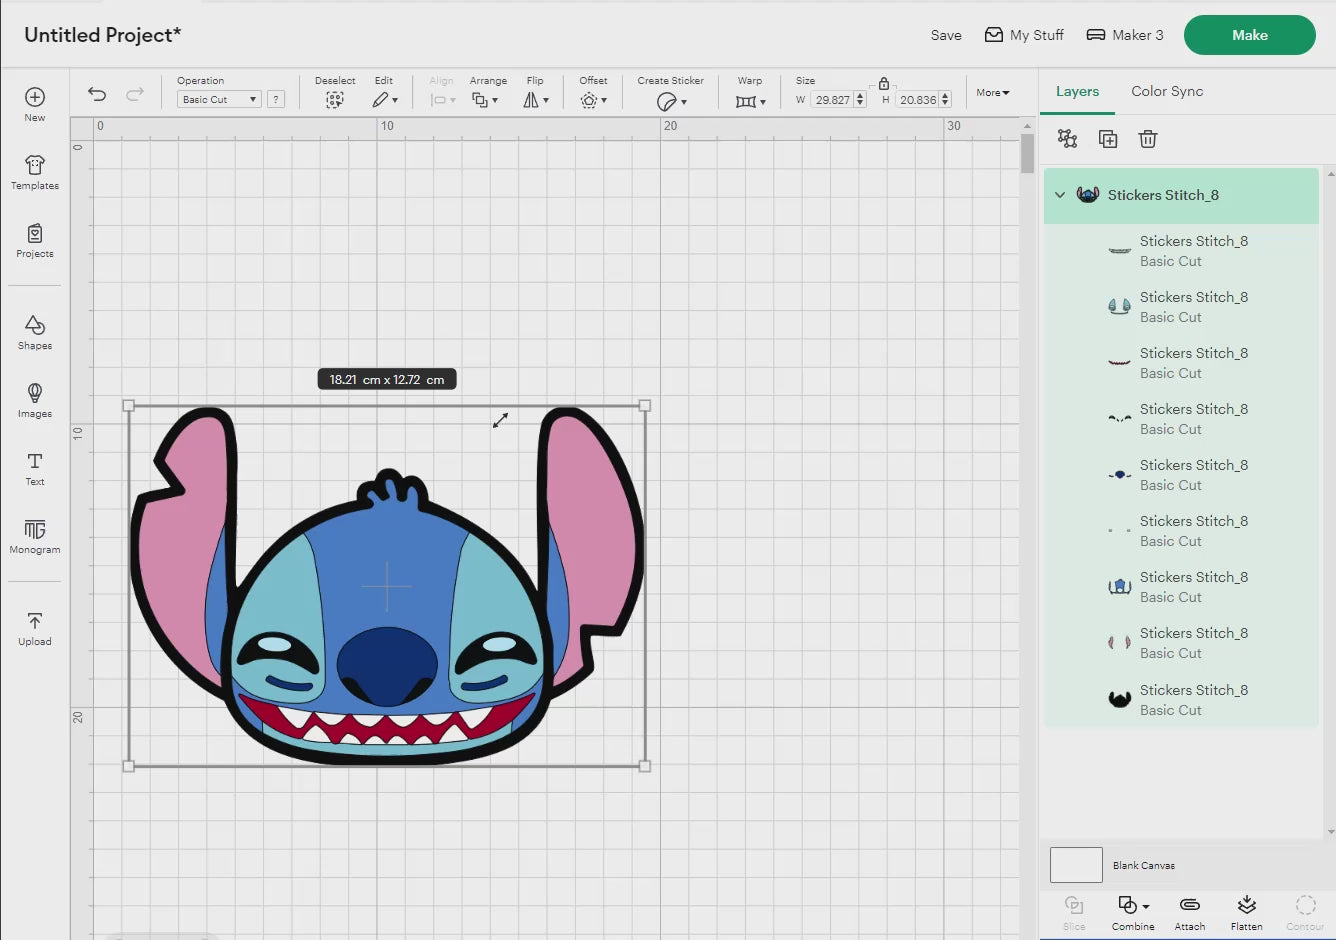Select the pink ears layer row
Screen dimensions: 1336x940
pyautogui.click(x=1181, y=643)
